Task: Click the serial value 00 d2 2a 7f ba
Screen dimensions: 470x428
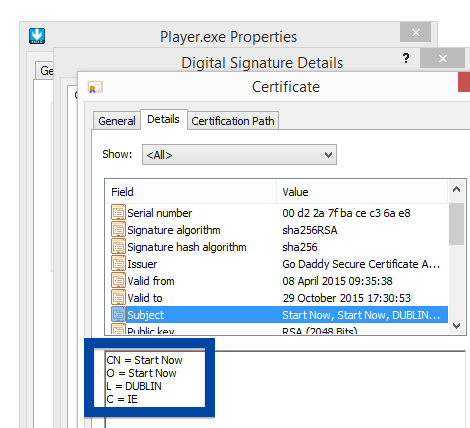Action: tap(346, 213)
